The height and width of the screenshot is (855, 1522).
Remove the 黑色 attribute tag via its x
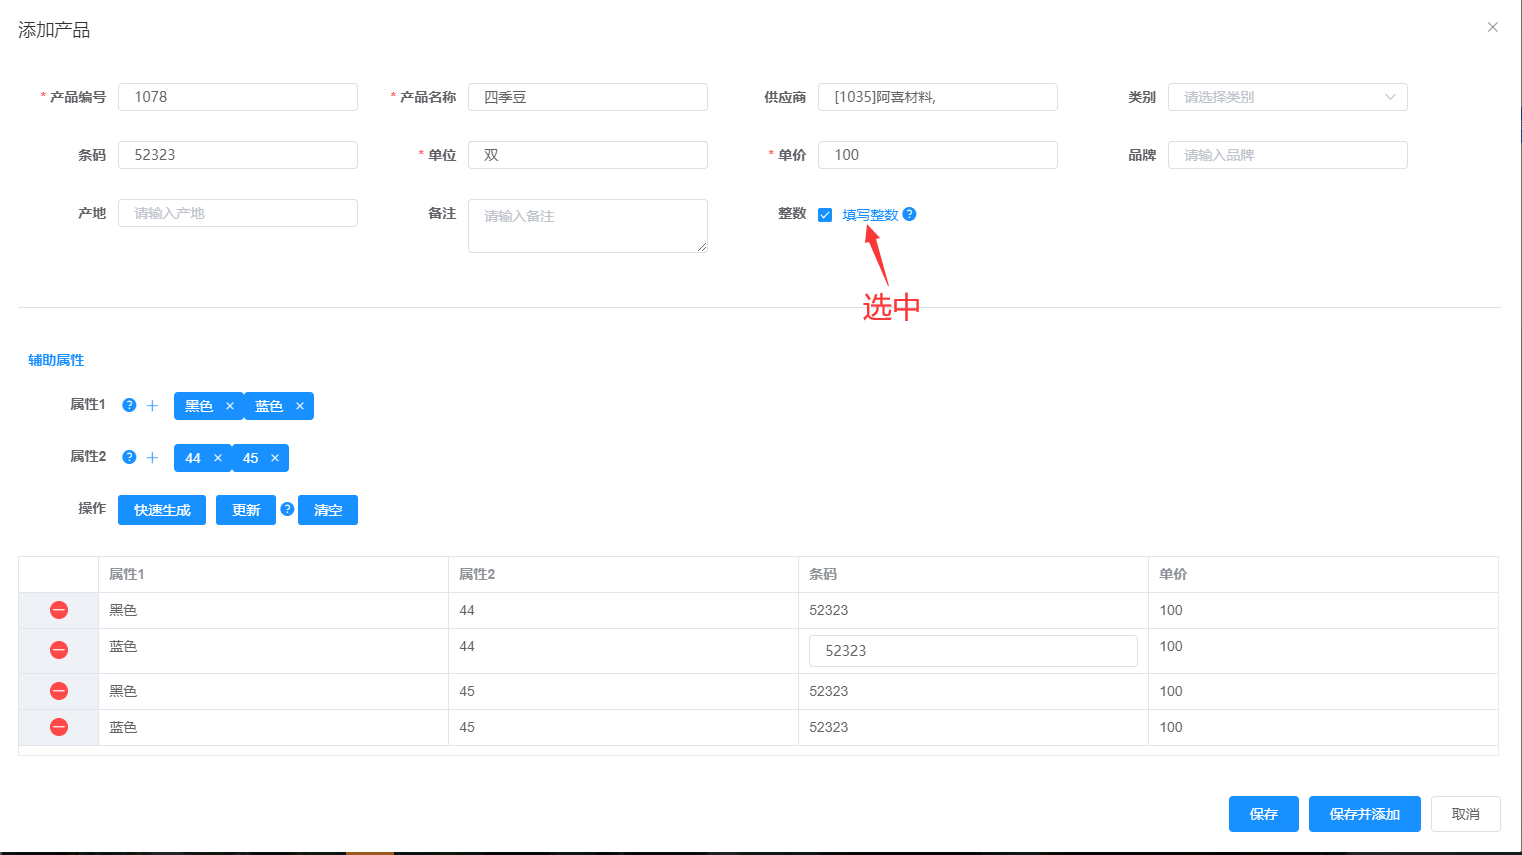pyautogui.click(x=230, y=406)
